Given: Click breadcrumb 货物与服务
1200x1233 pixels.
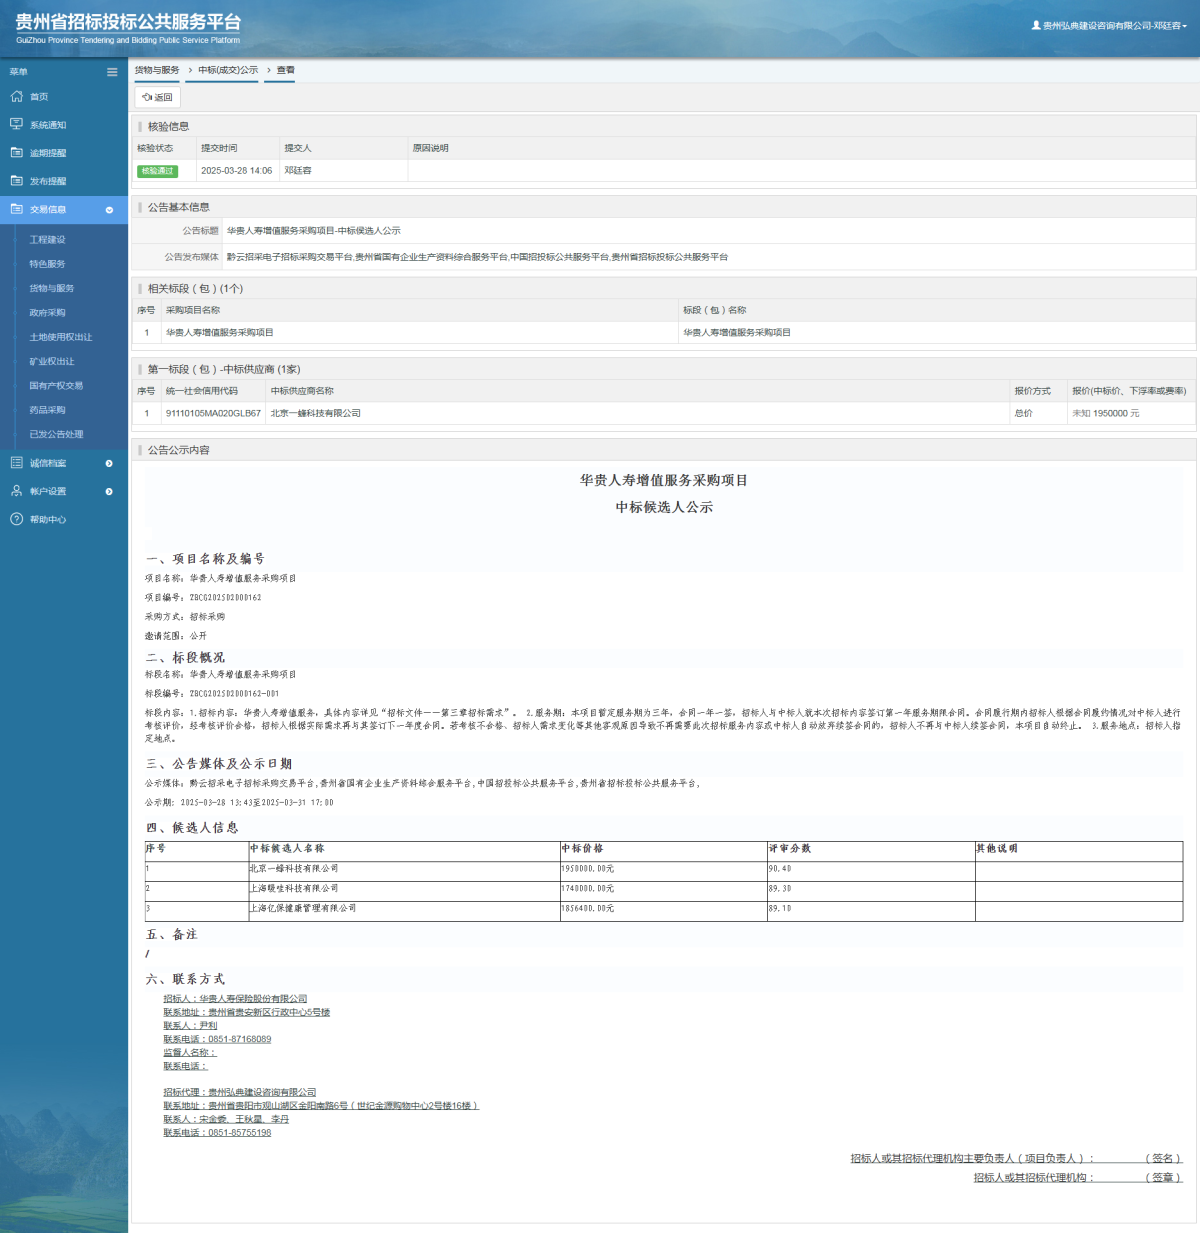Looking at the screenshot, I should [157, 70].
